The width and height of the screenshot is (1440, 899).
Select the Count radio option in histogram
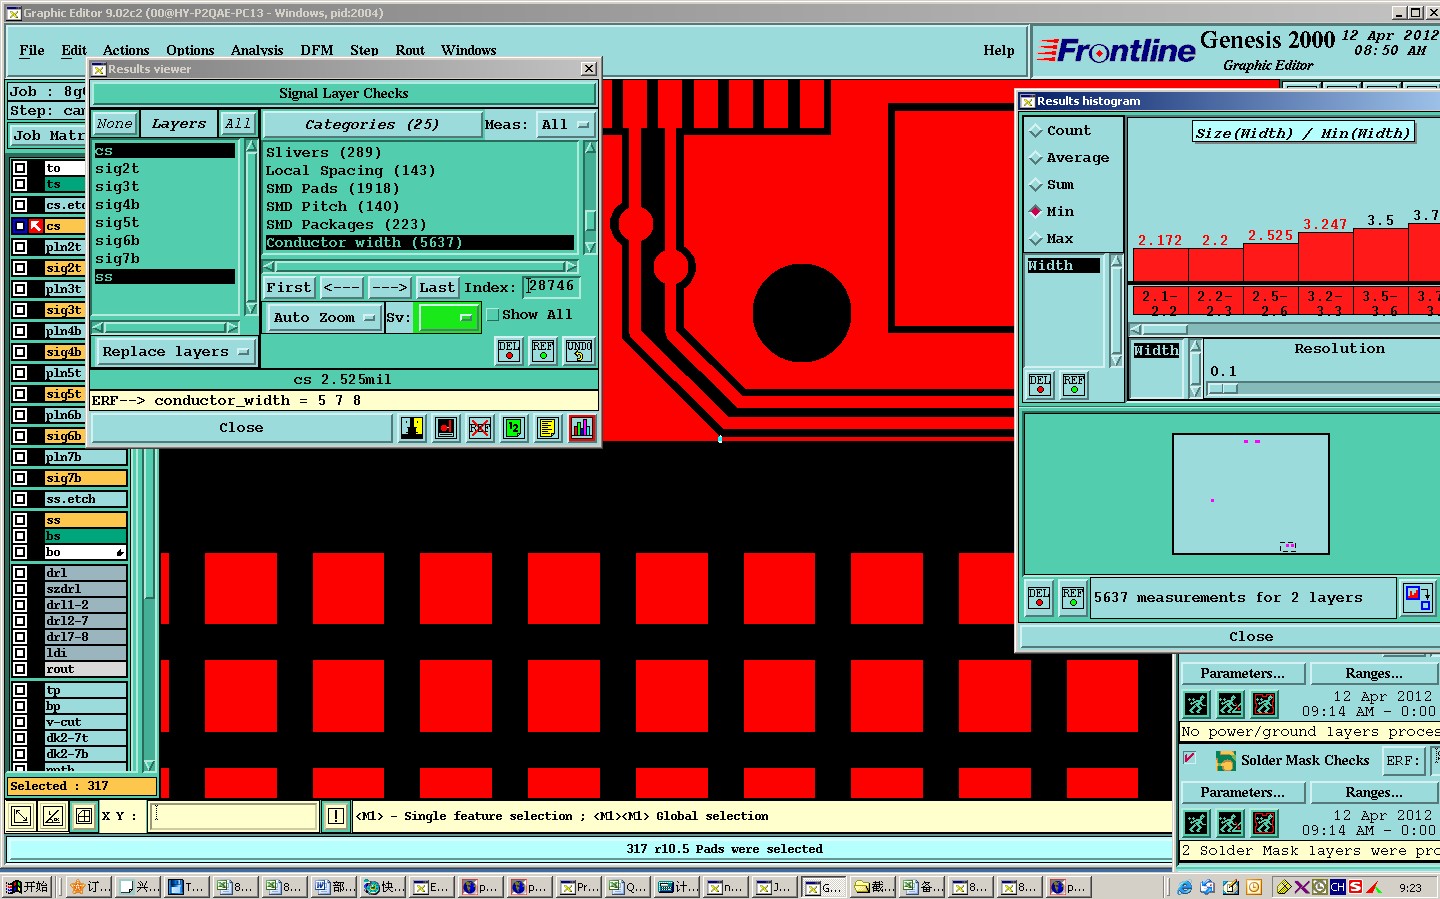point(1036,131)
